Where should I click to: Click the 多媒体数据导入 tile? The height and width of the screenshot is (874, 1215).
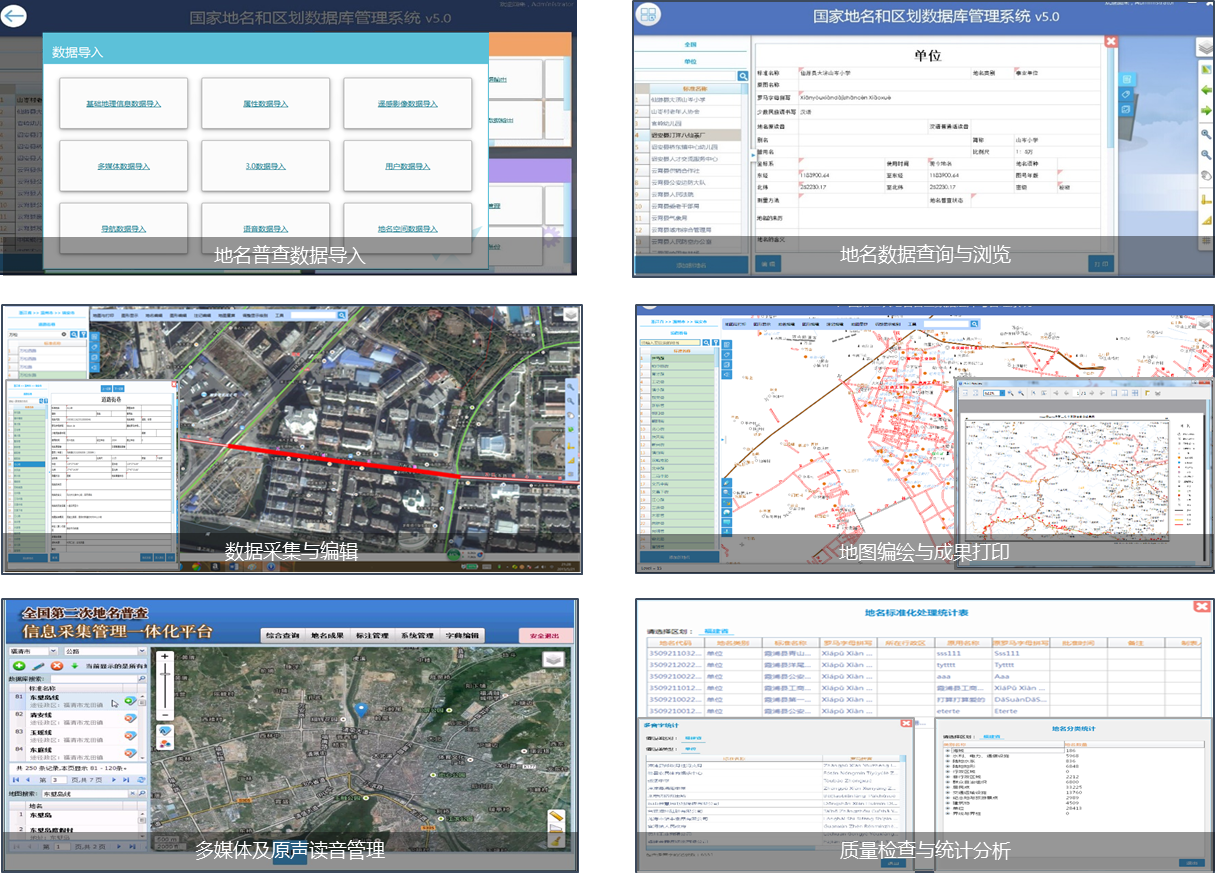pos(123,166)
